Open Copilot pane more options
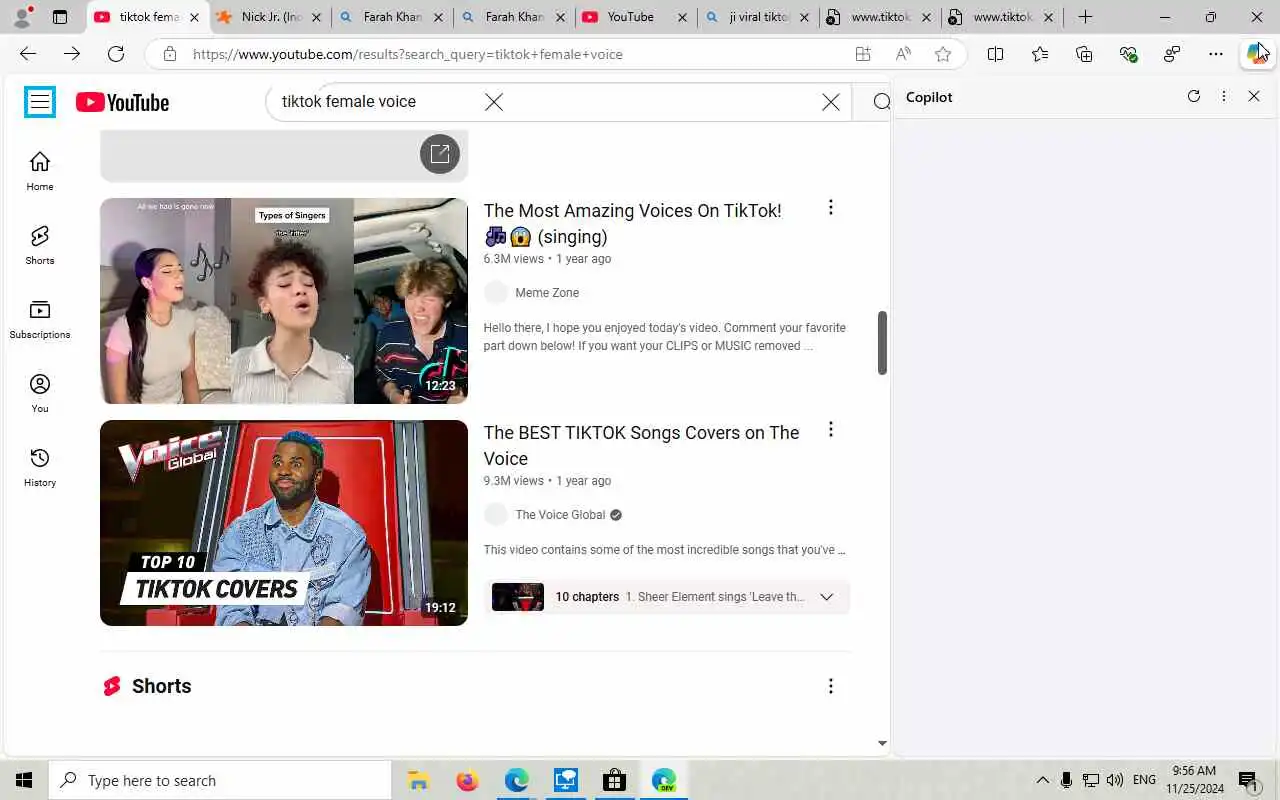This screenshot has width=1280, height=800. [1224, 96]
